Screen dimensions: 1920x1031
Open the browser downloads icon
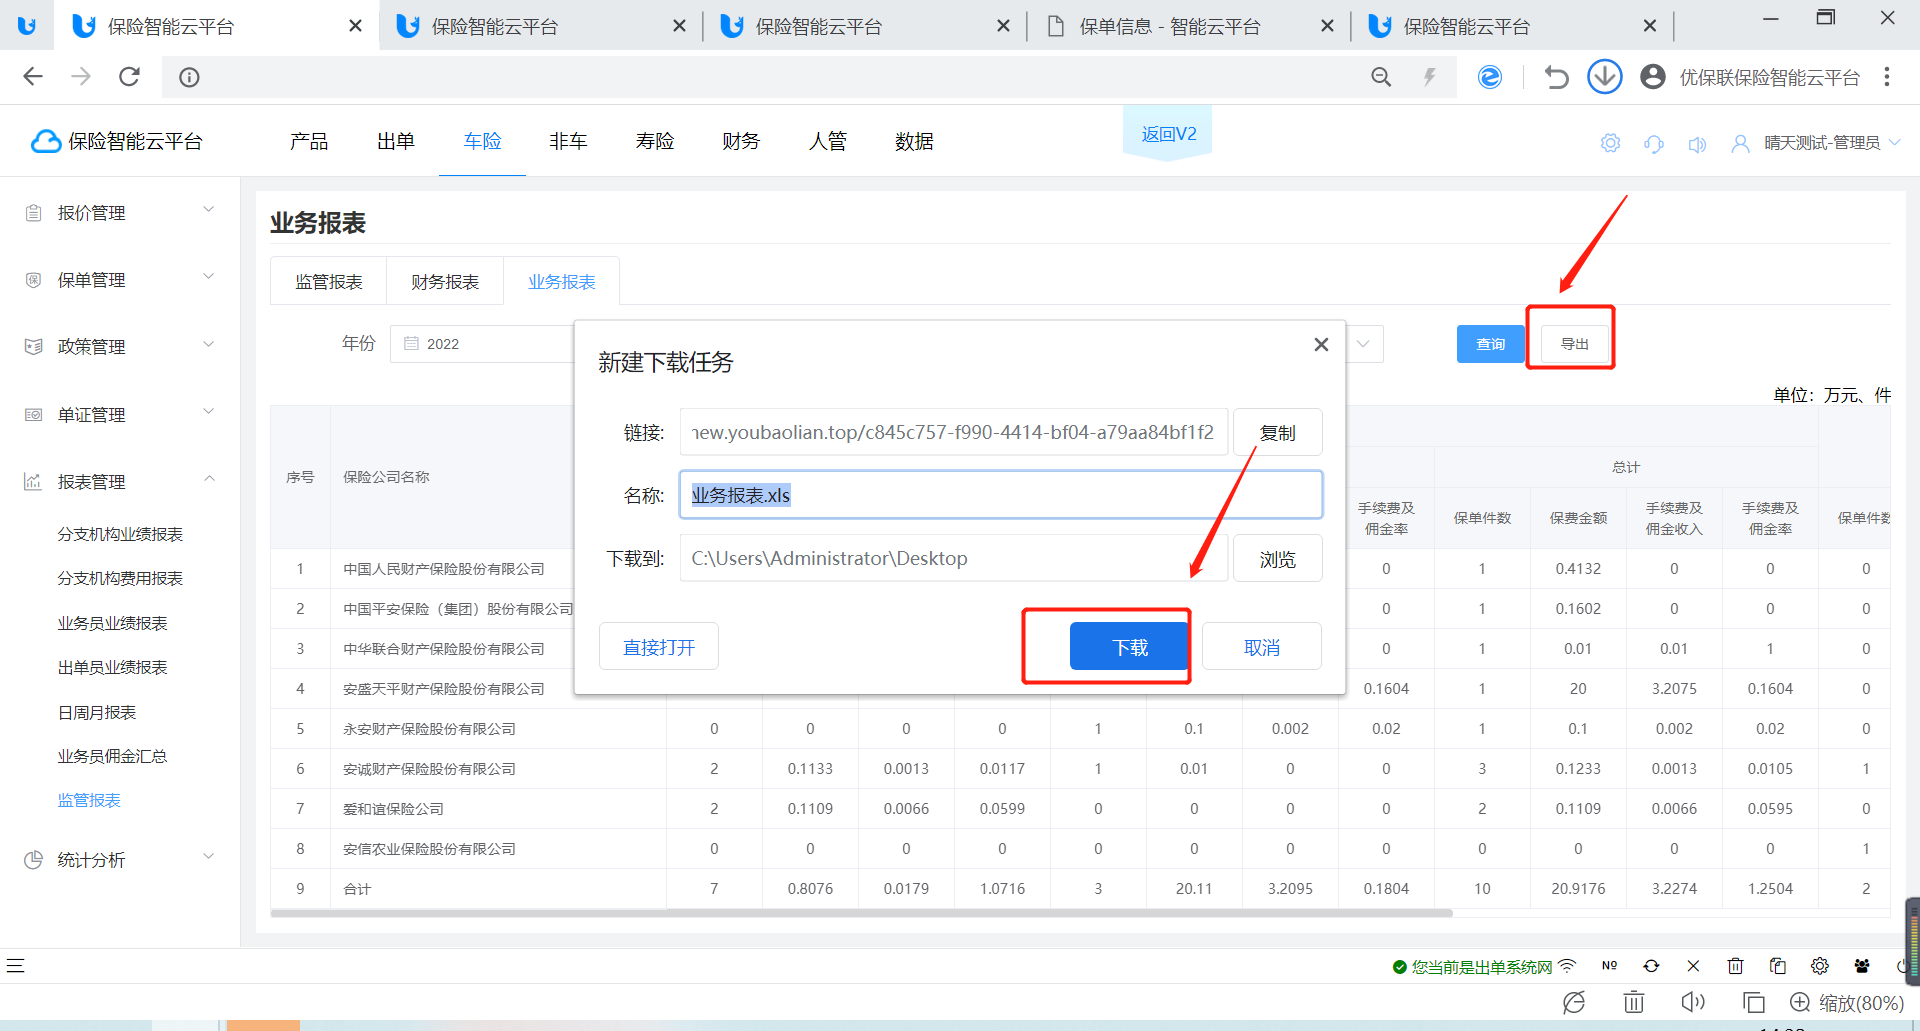point(1605,77)
